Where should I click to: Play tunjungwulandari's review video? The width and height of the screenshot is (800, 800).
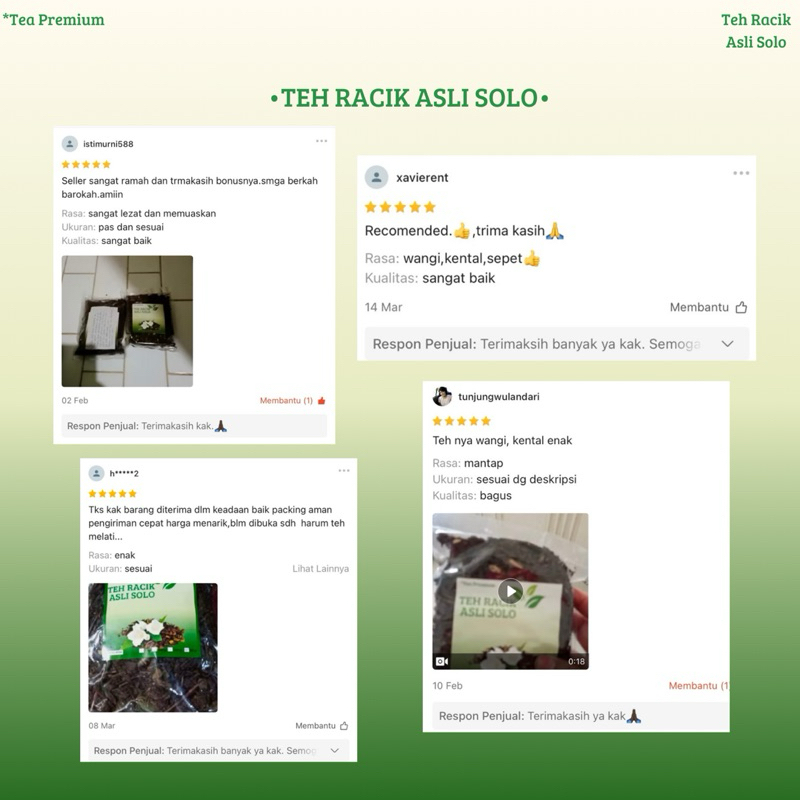coord(510,591)
